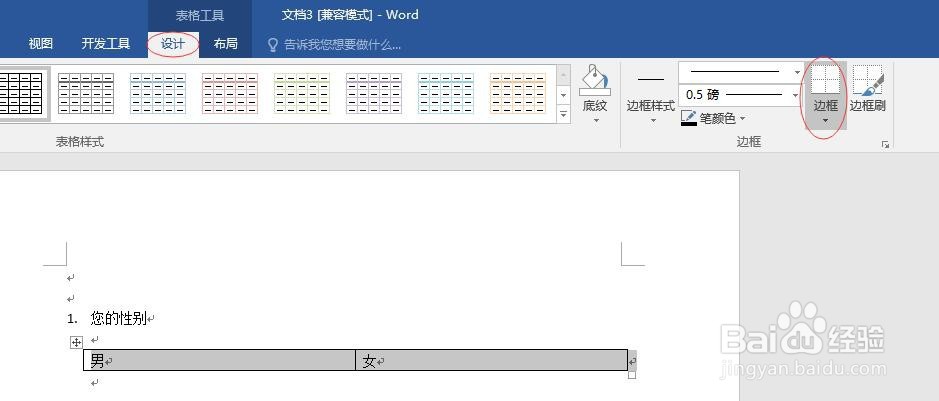Apply the light blue accent table style
939x401 pixels.
click(446, 93)
